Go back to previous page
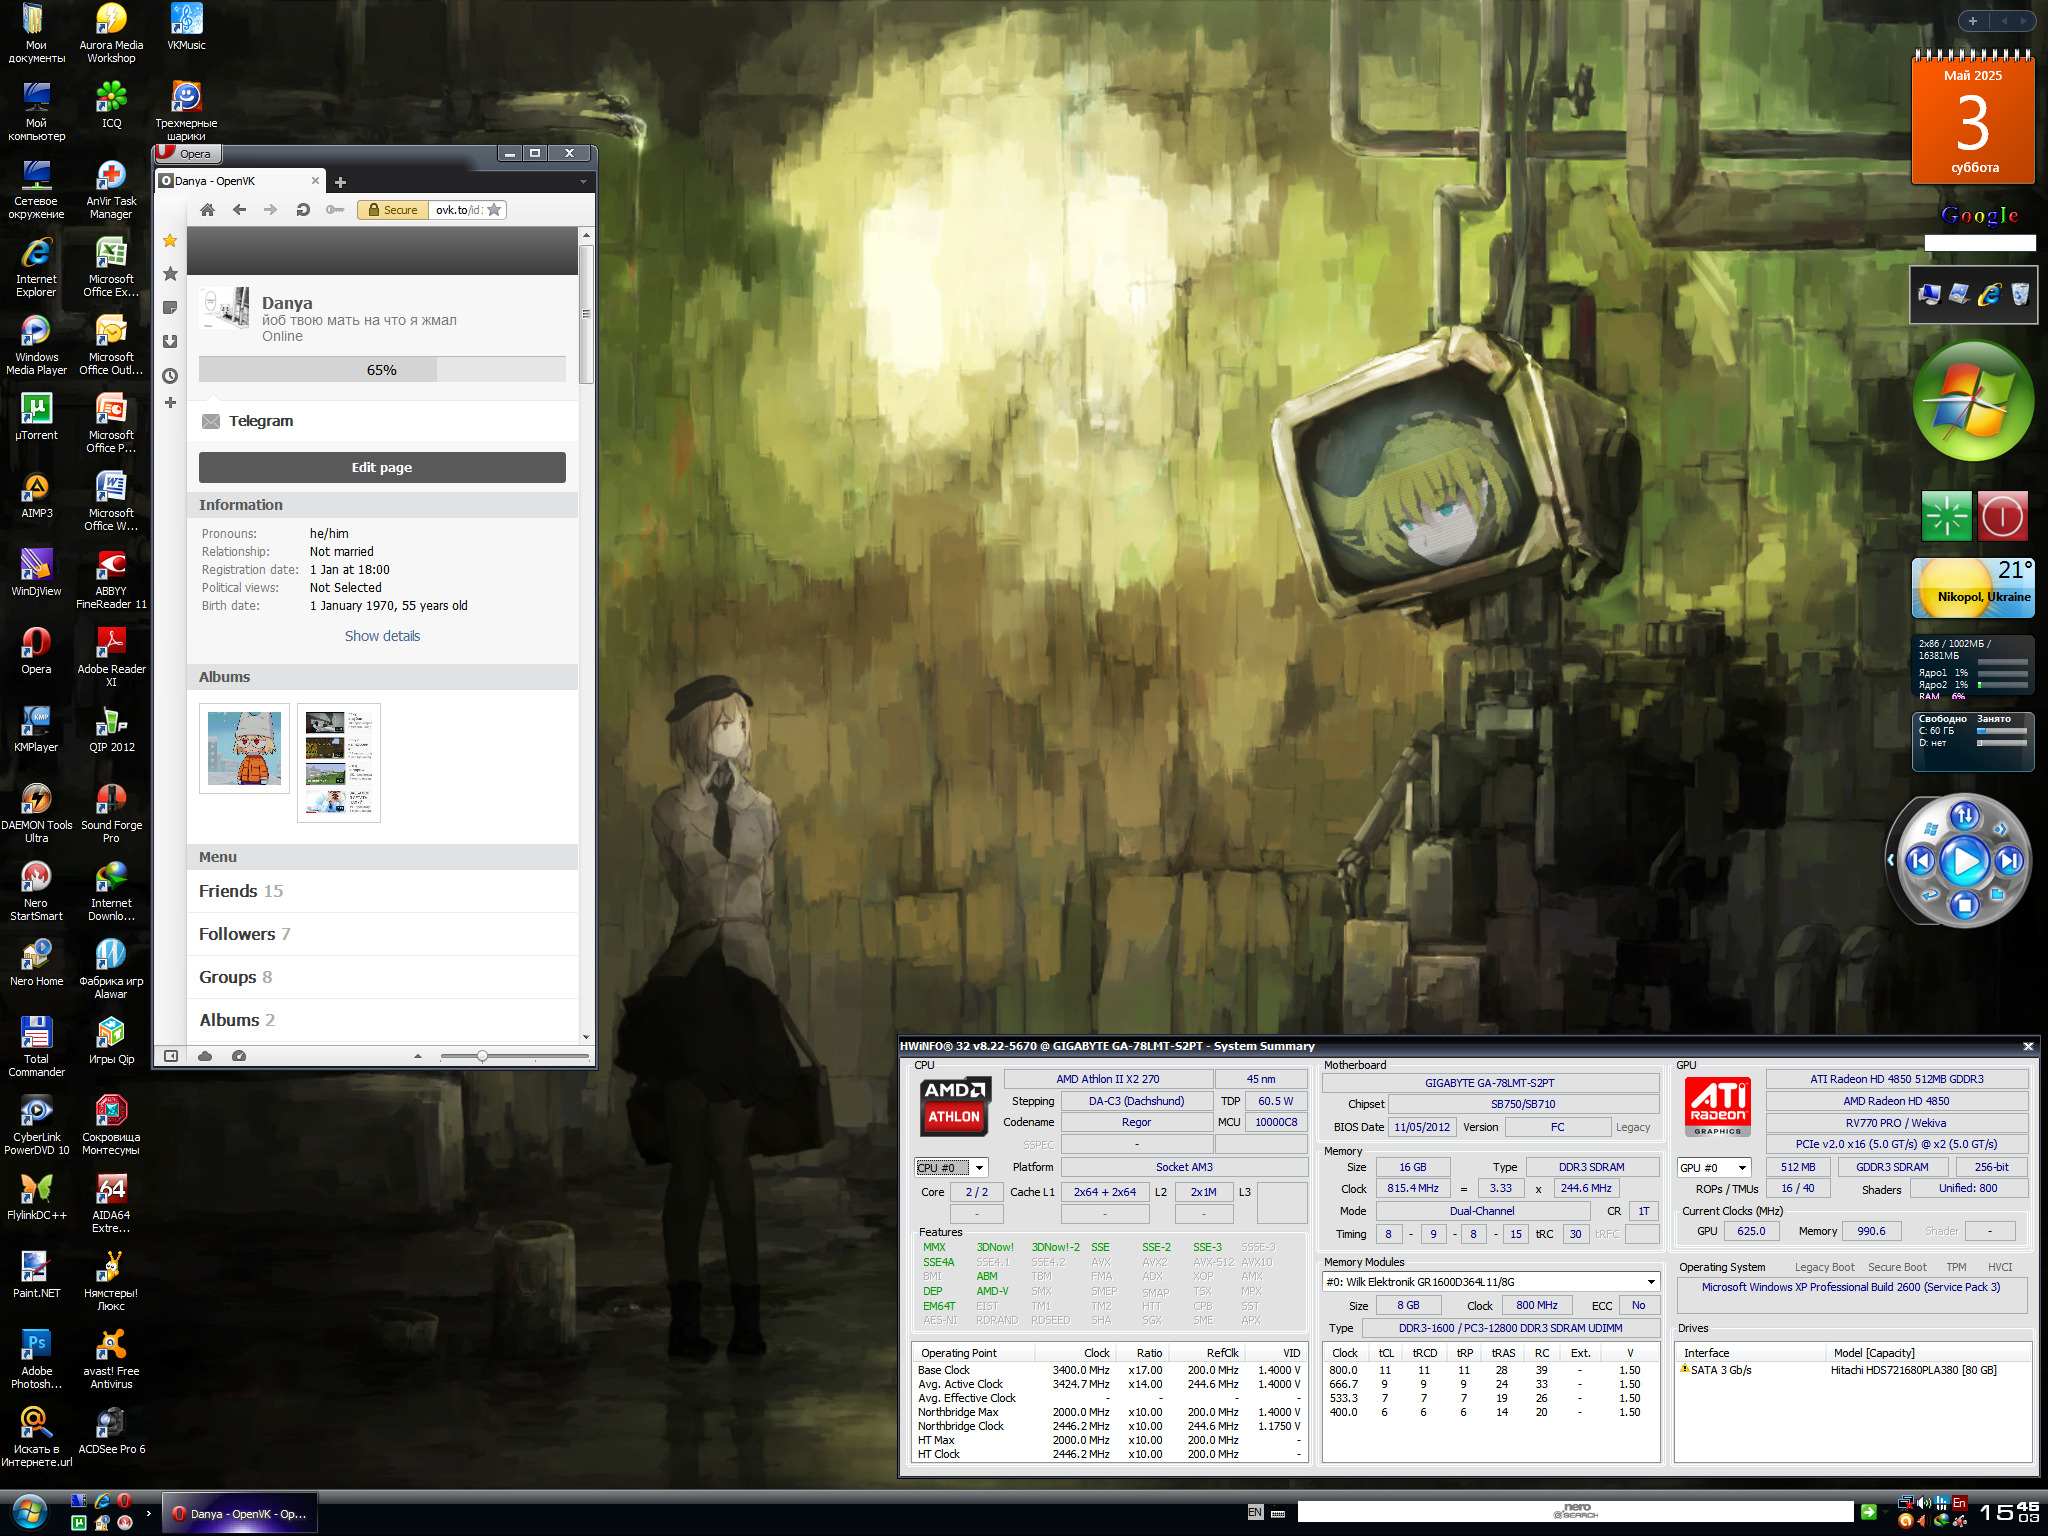 239,210
